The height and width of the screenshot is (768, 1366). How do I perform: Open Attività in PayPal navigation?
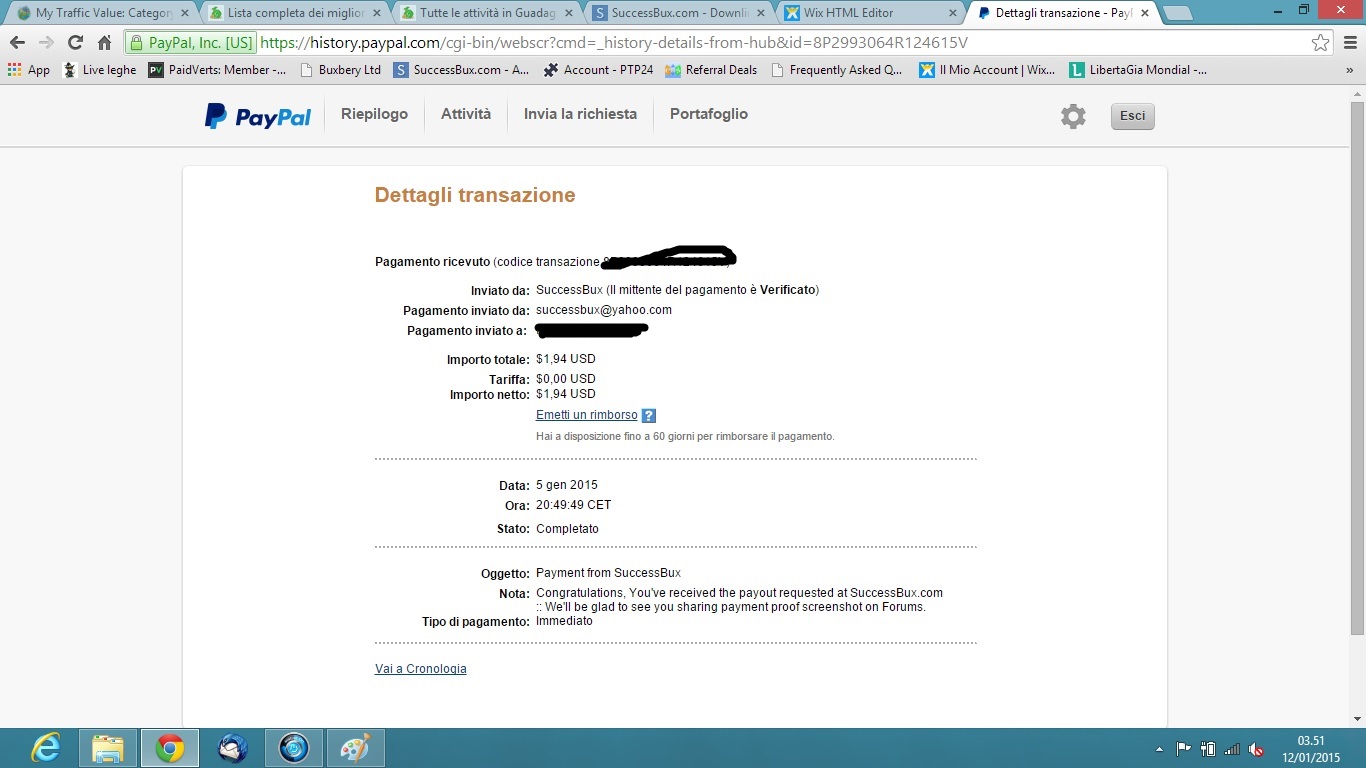tap(466, 114)
